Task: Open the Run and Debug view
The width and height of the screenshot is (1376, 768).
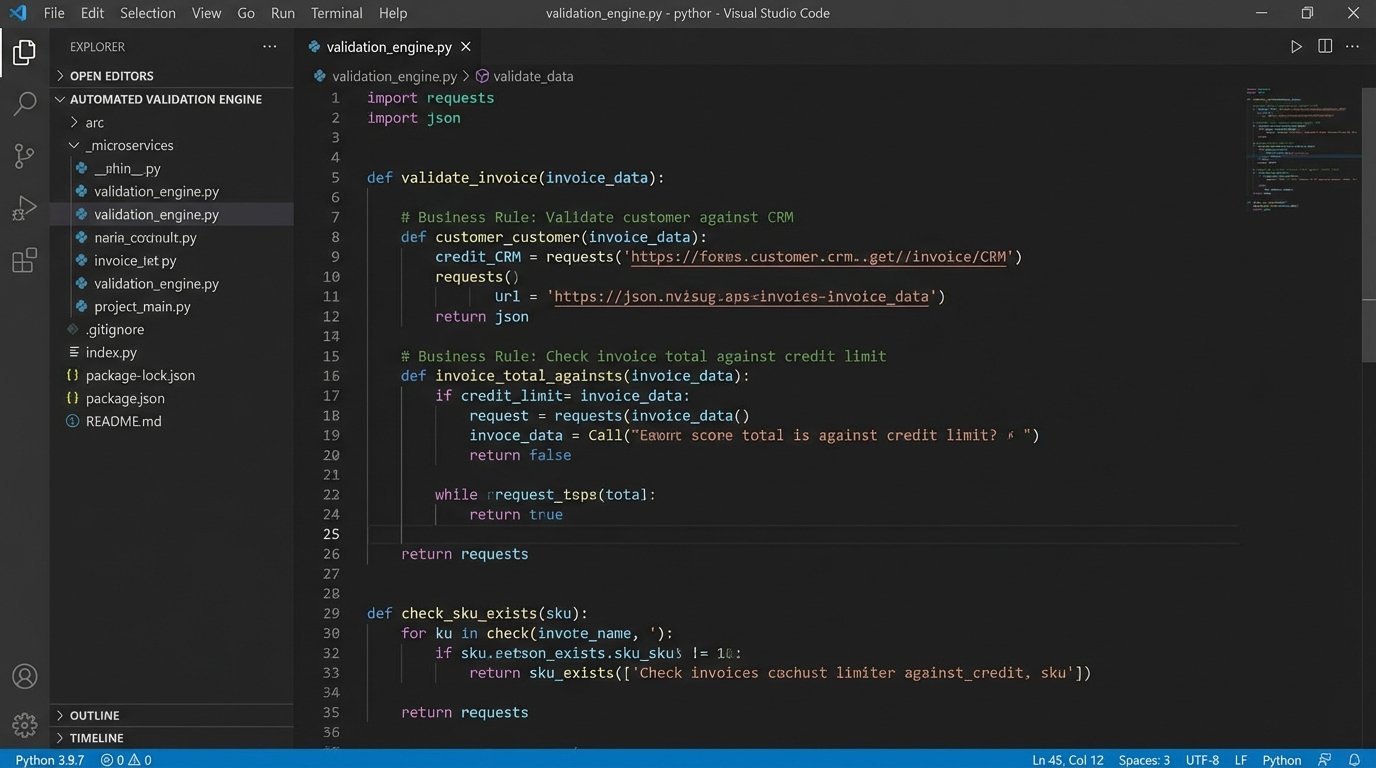Action: click(x=24, y=208)
